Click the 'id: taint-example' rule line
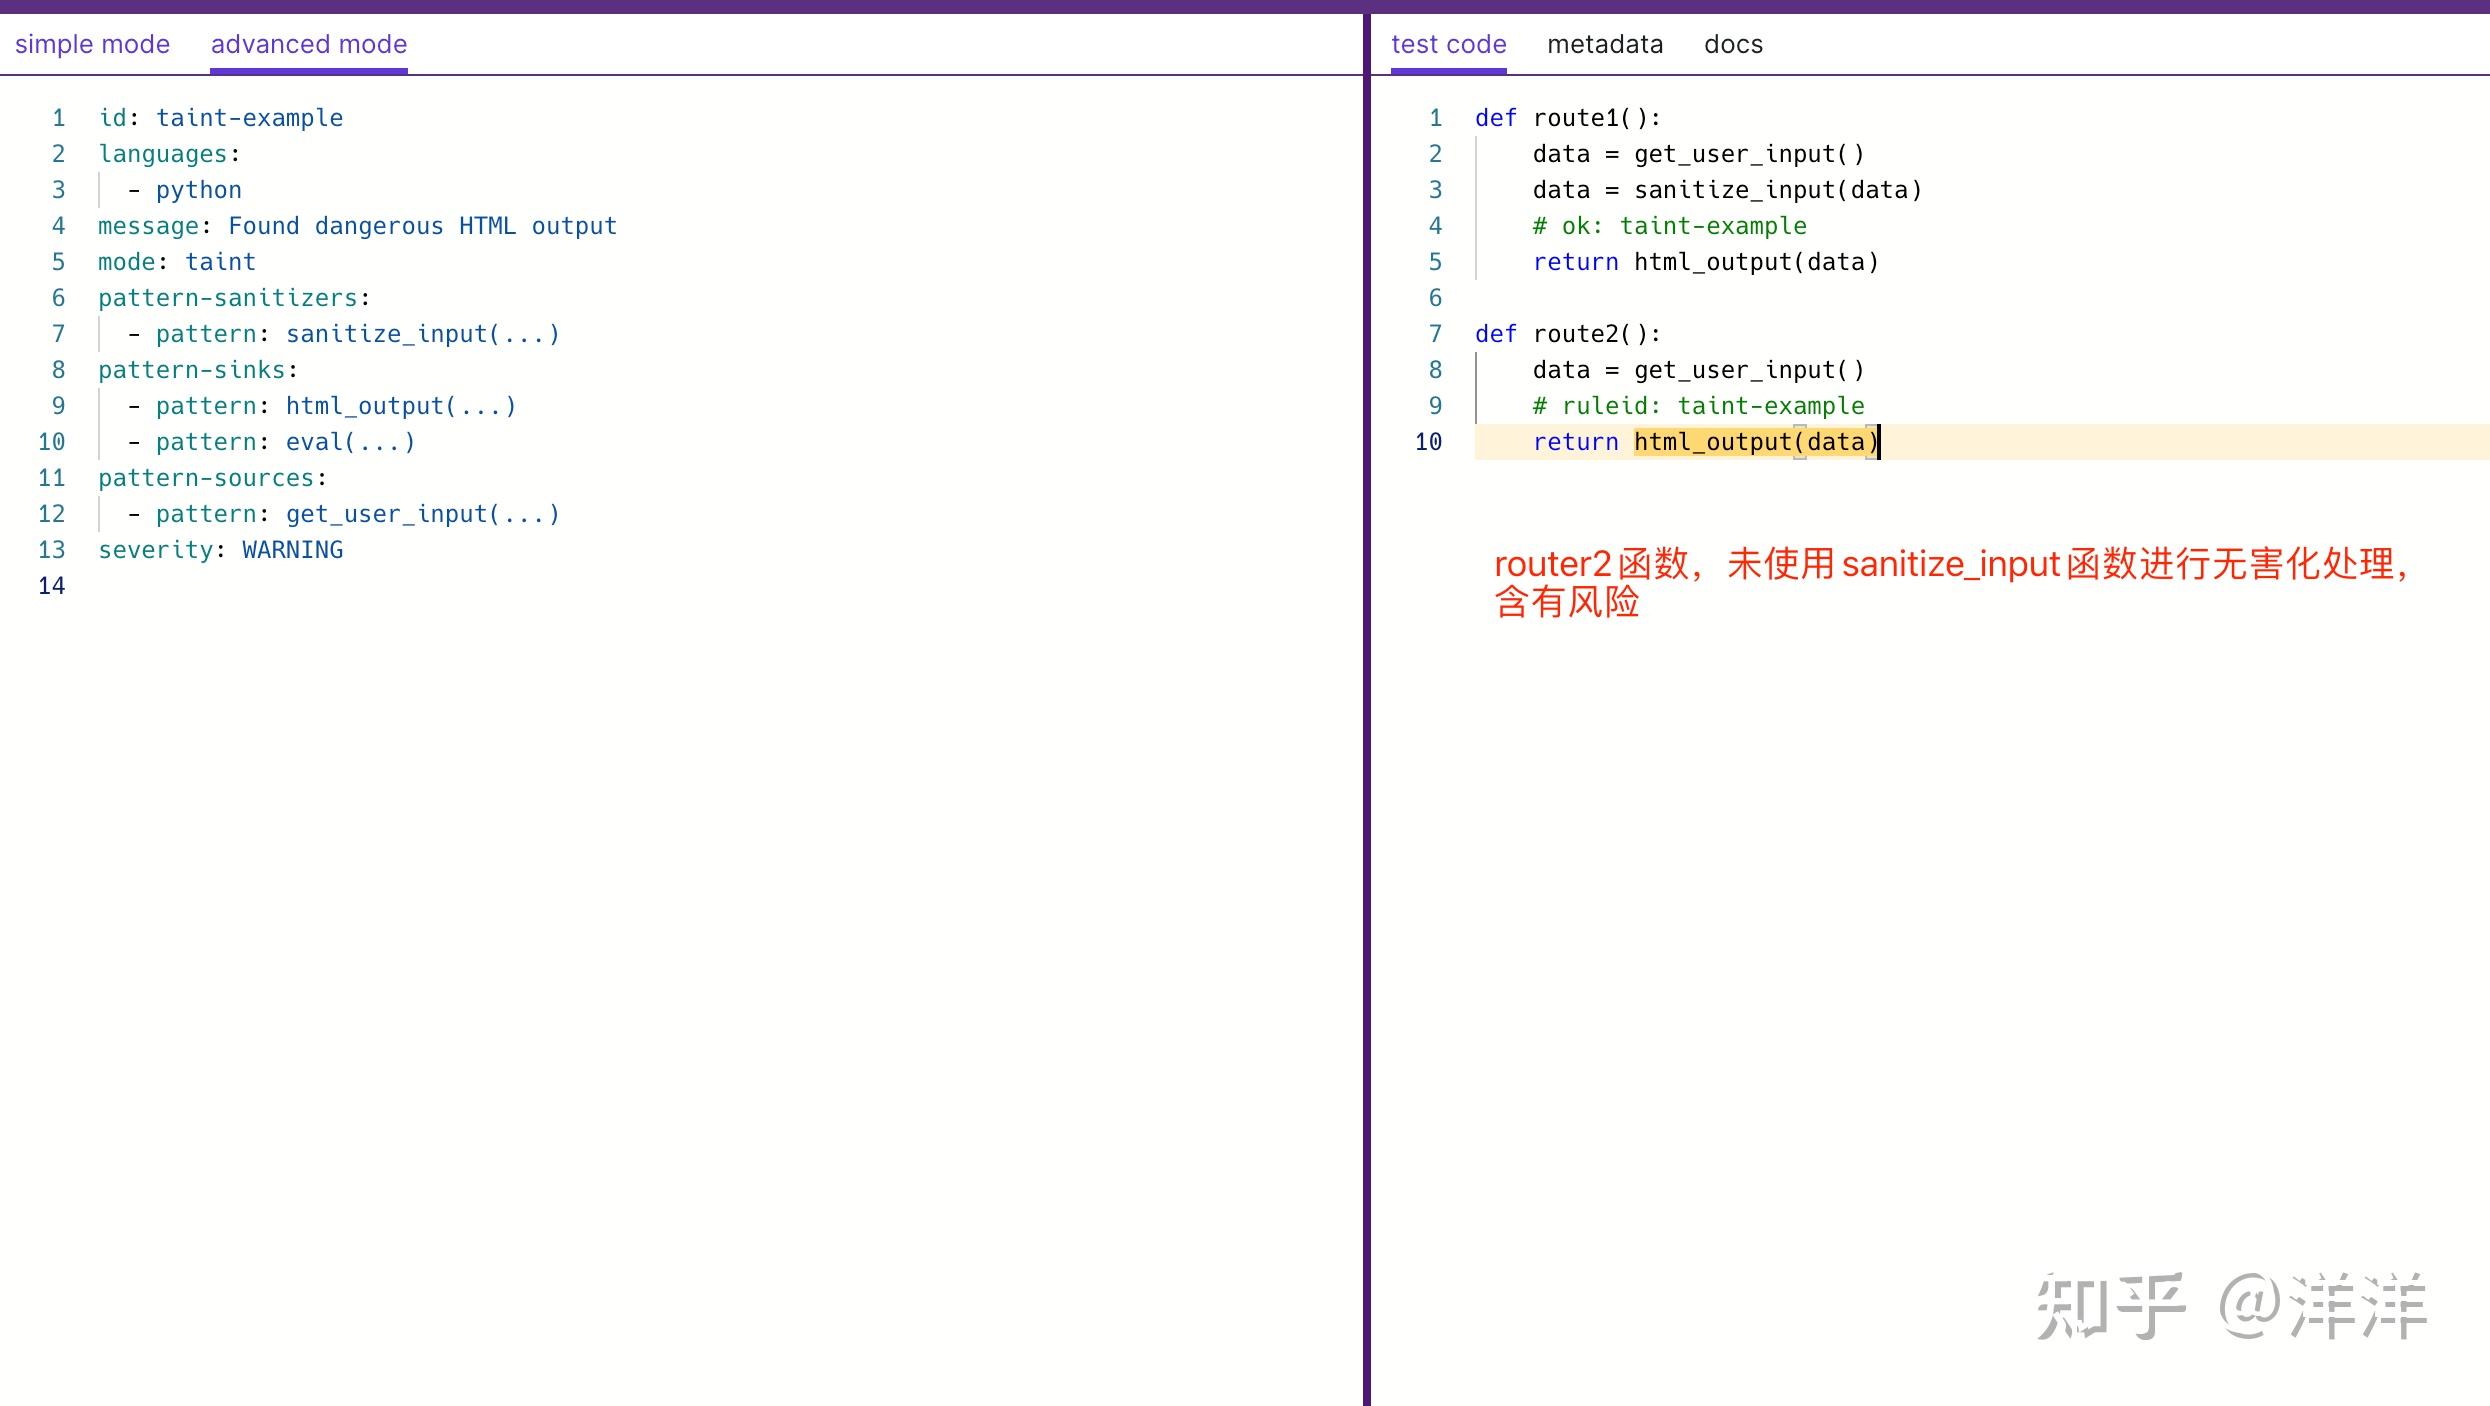 click(220, 118)
